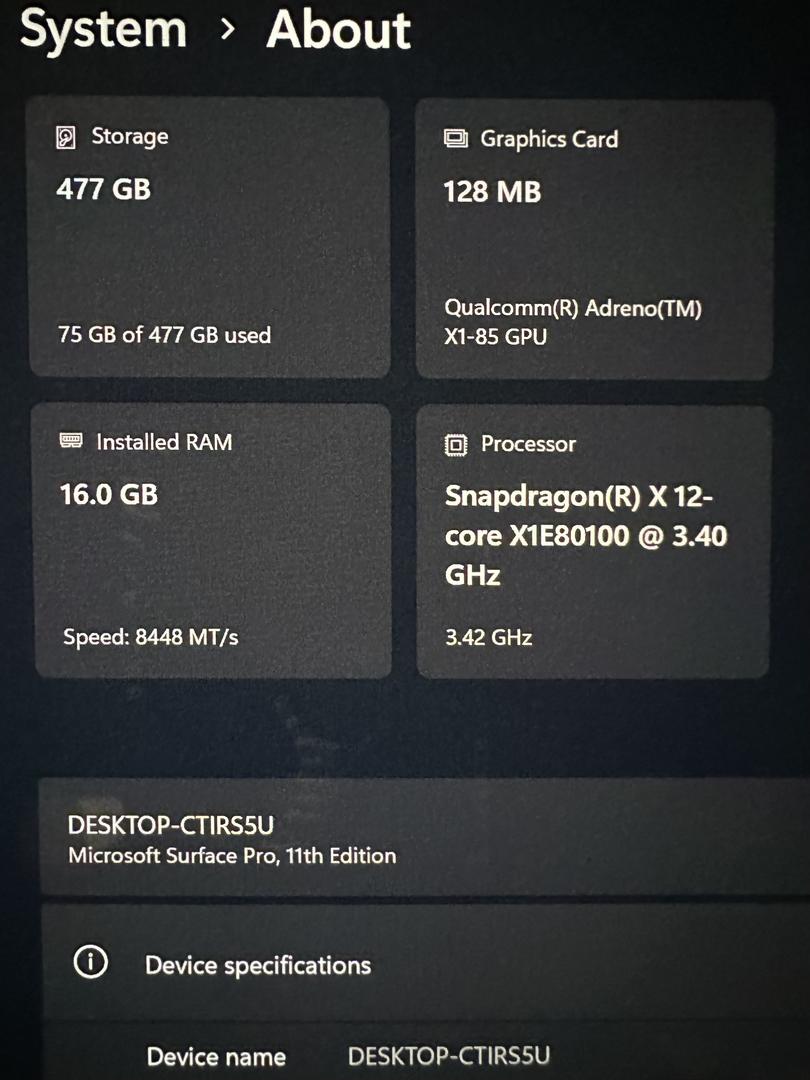Select the Snapdragon X Processor card

(x=593, y=542)
